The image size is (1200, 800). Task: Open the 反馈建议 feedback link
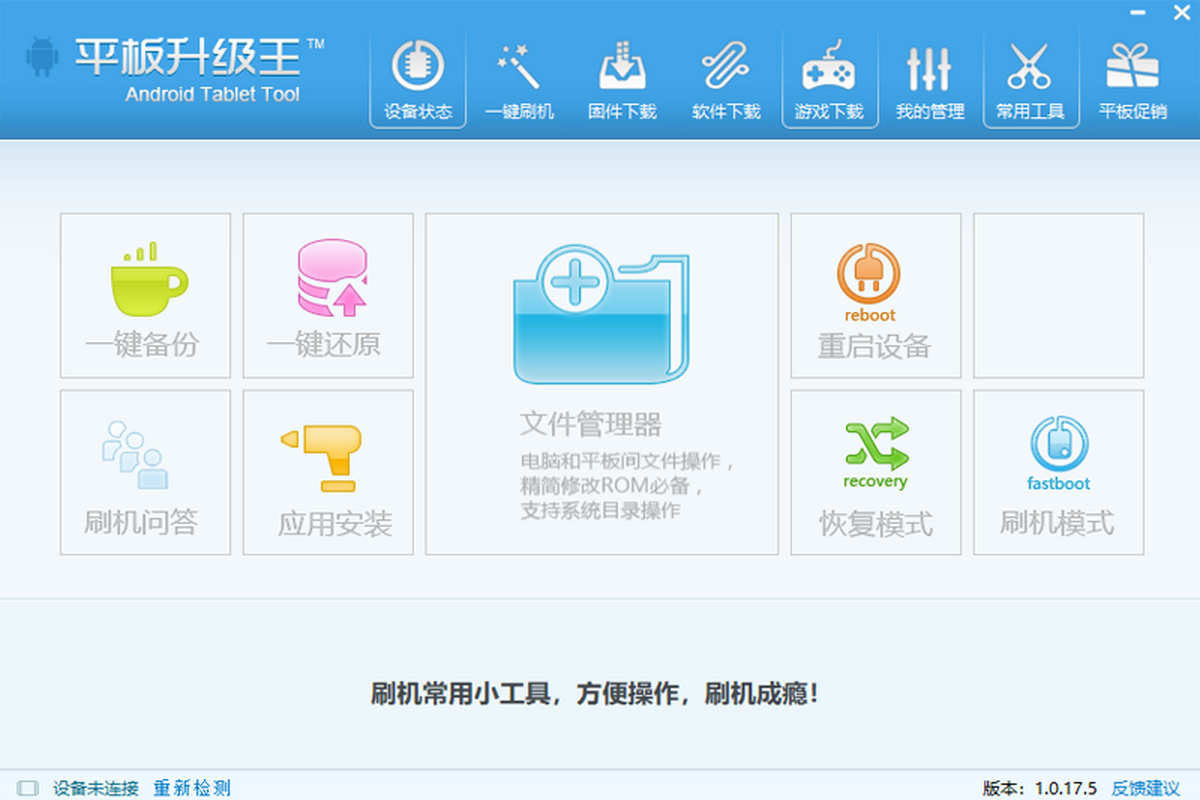(x=1146, y=788)
